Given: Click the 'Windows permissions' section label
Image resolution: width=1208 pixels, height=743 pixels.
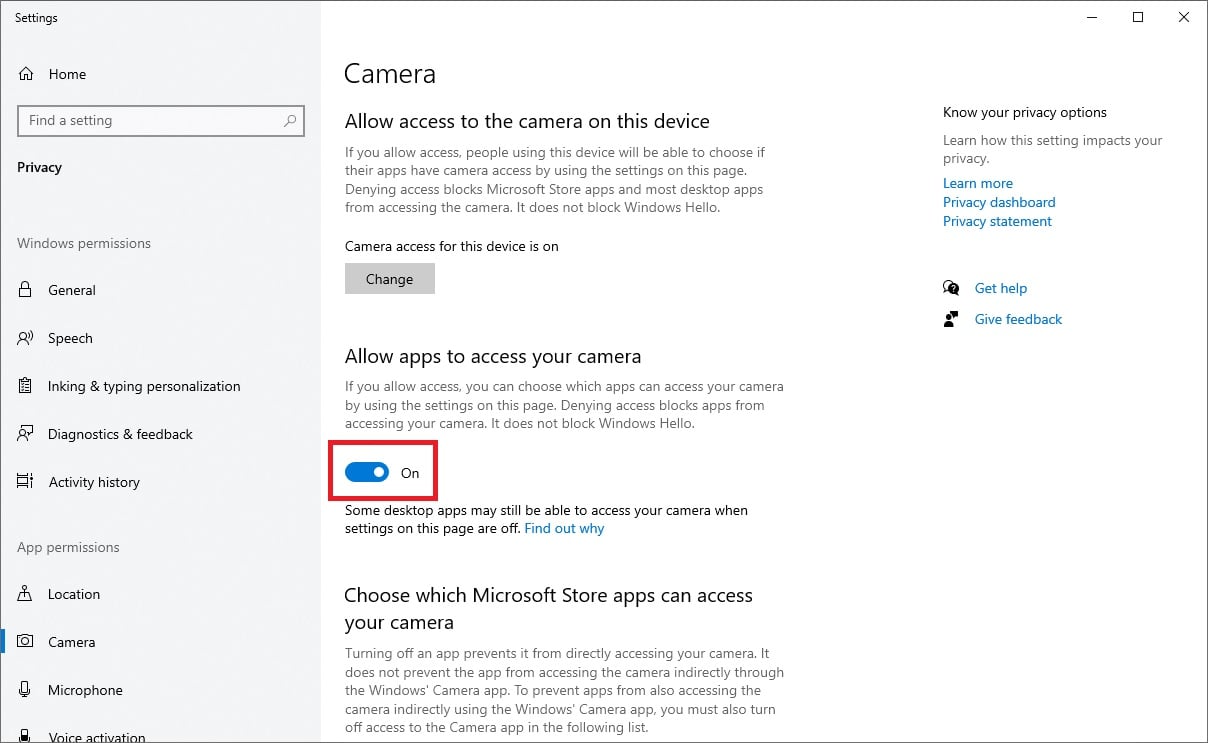Looking at the screenshot, I should (x=84, y=243).
